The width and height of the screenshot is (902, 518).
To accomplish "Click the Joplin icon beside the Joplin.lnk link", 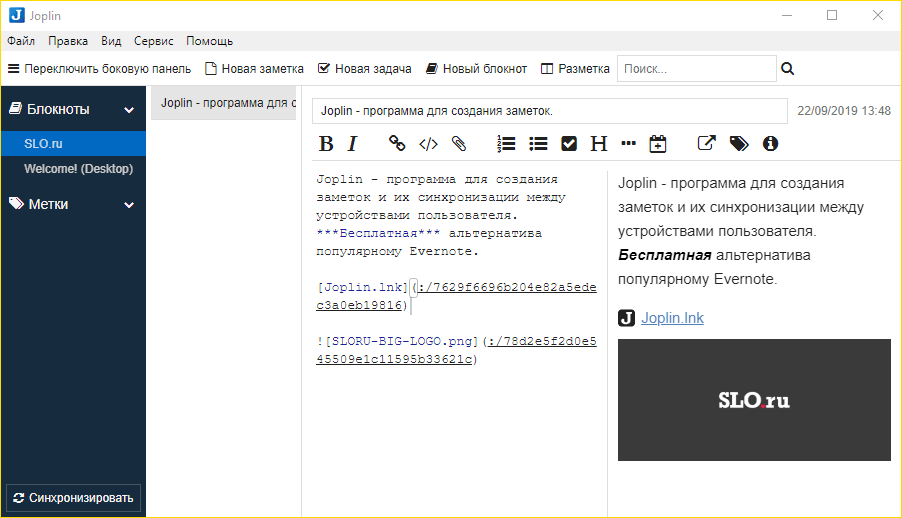I will 626,318.
